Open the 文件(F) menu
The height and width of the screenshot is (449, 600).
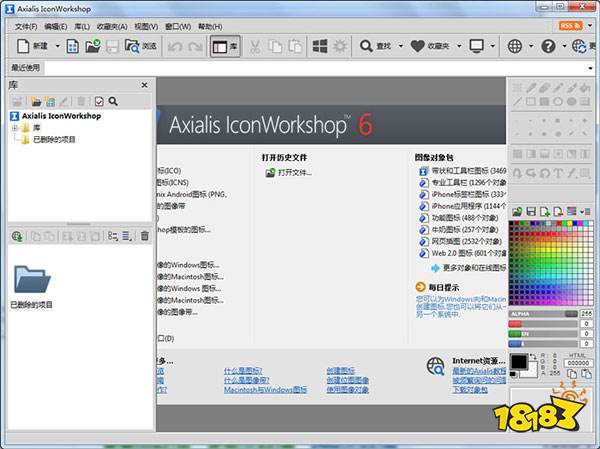tap(26, 25)
